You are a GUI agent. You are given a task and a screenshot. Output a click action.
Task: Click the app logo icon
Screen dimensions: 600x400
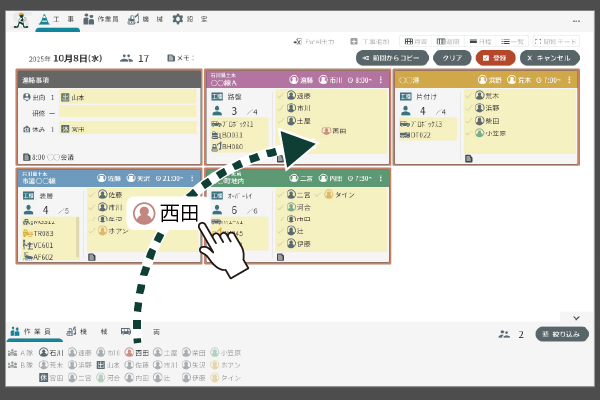coord(20,19)
